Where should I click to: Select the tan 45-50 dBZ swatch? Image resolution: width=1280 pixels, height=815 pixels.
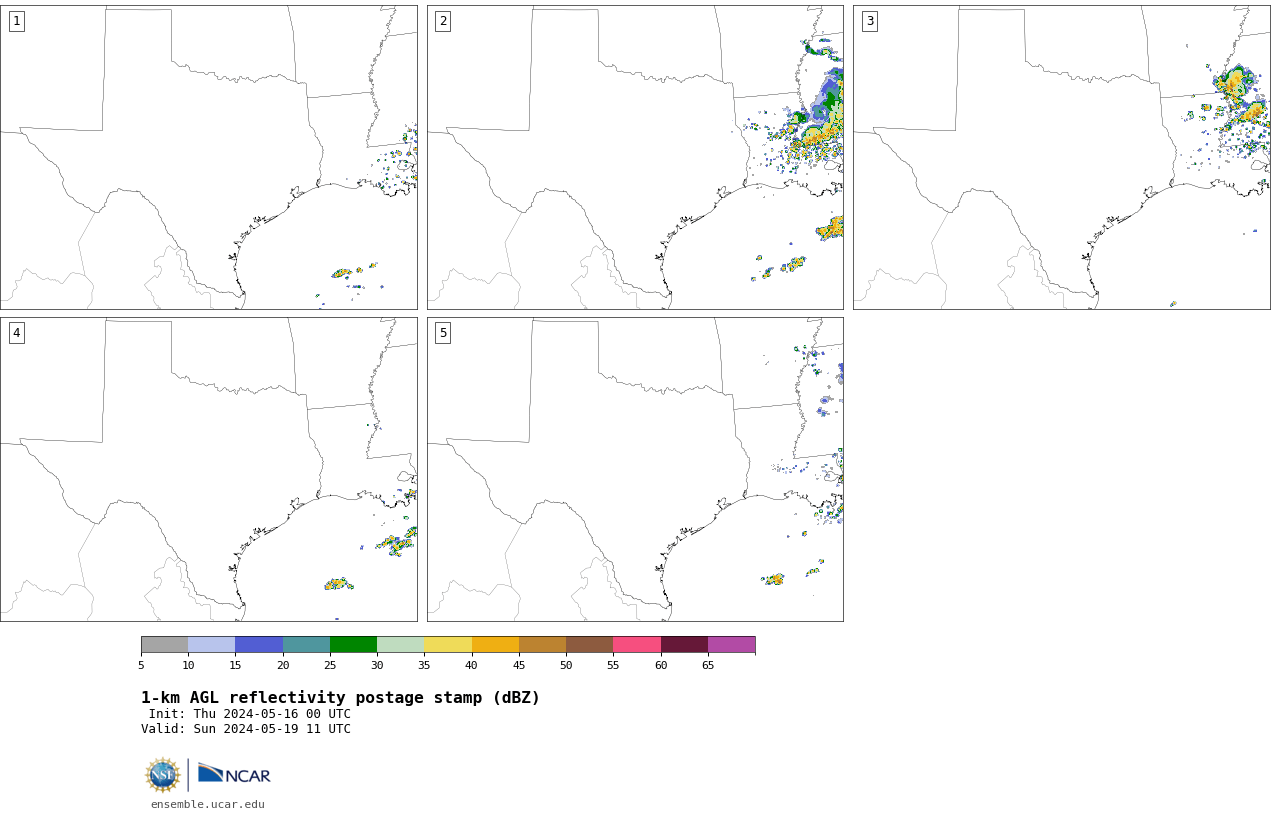coord(542,645)
